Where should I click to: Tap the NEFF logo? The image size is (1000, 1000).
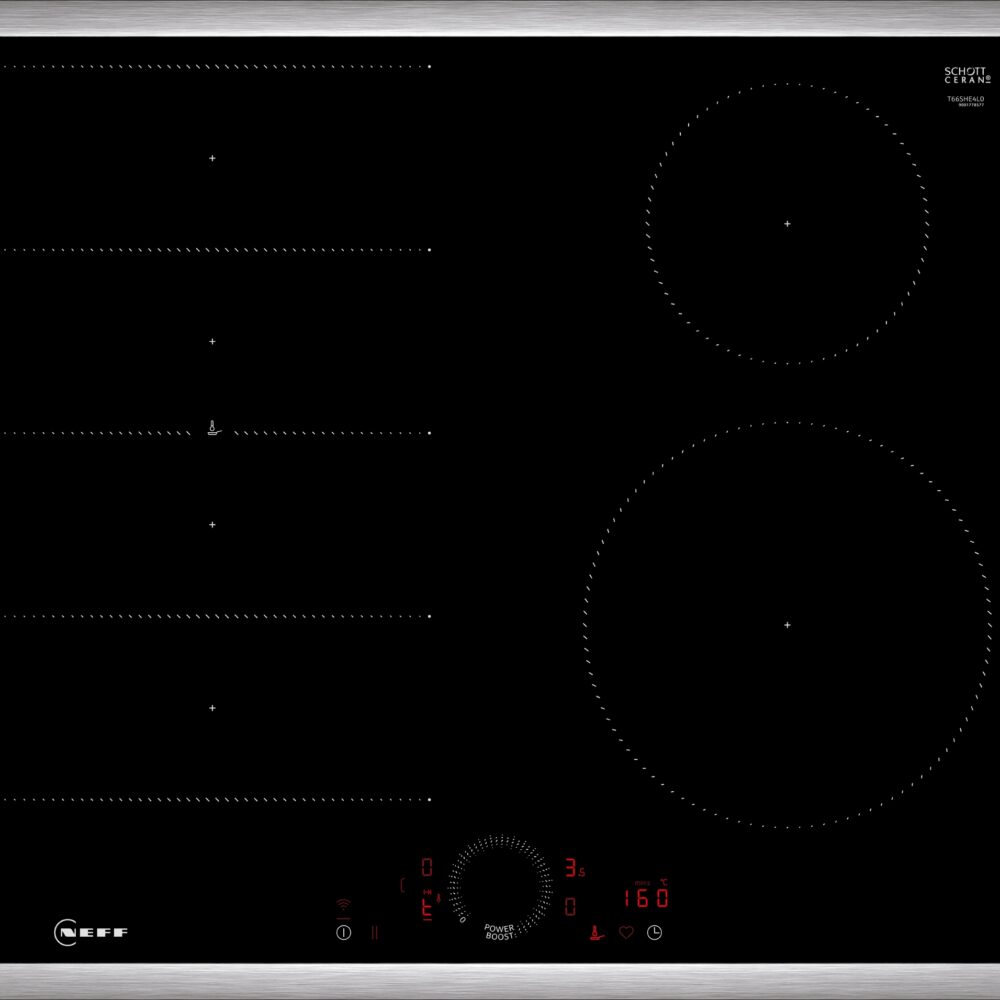click(91, 932)
